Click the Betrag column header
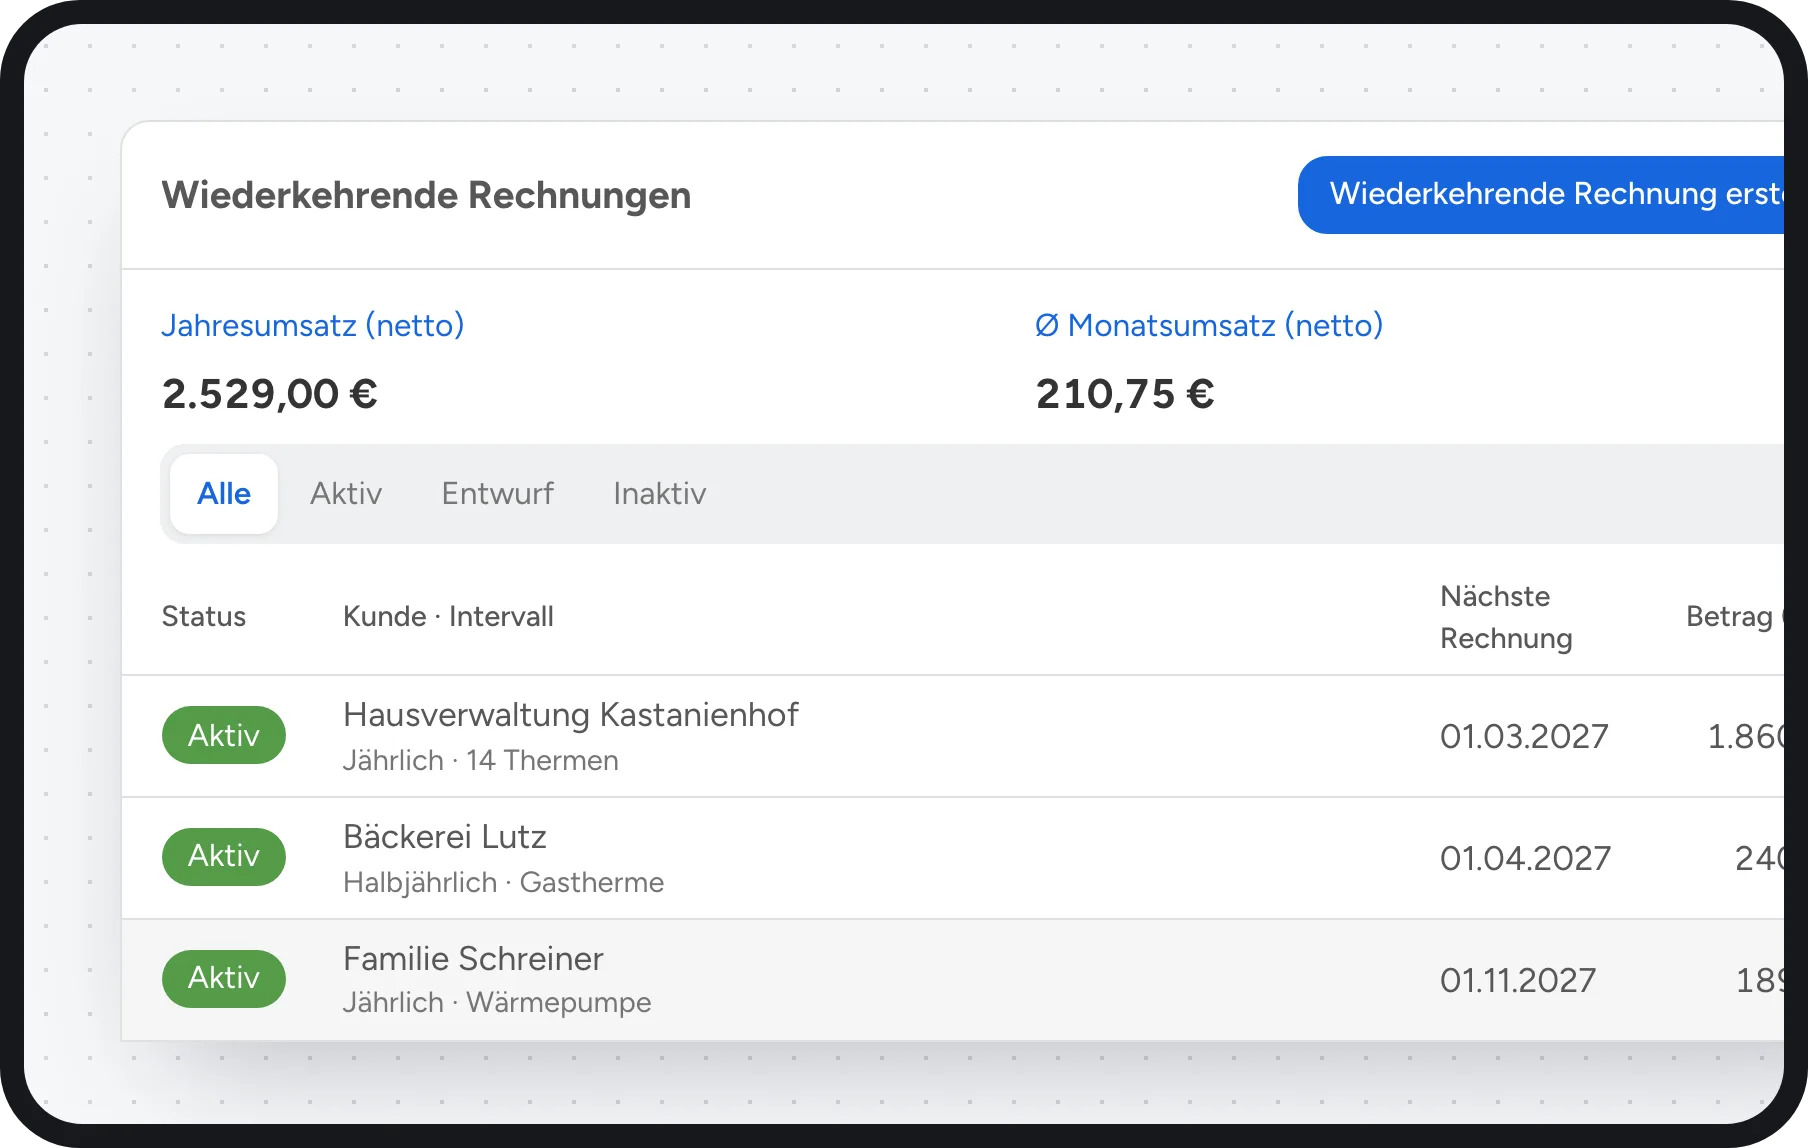Screen dimensions: 1808x1148 point(1735,617)
